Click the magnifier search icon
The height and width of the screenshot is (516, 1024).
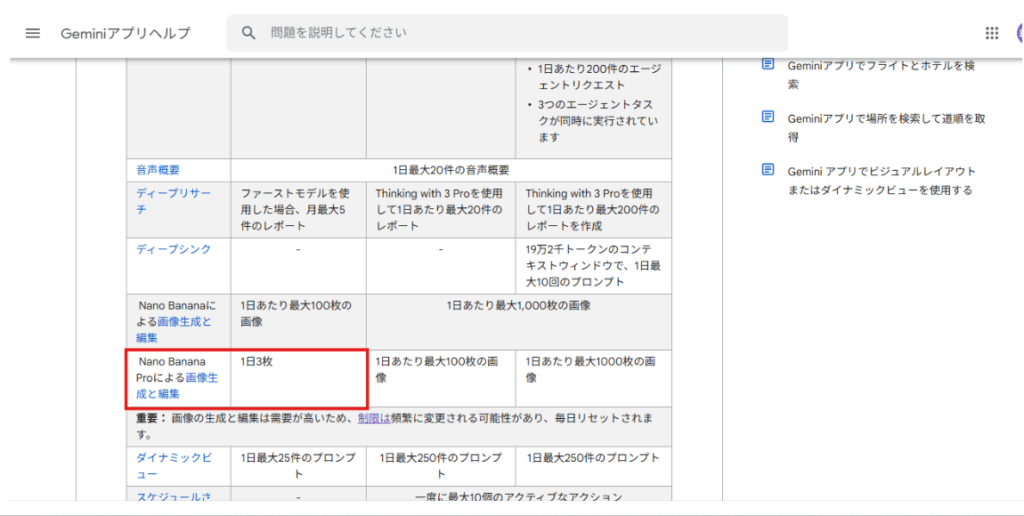click(x=249, y=33)
